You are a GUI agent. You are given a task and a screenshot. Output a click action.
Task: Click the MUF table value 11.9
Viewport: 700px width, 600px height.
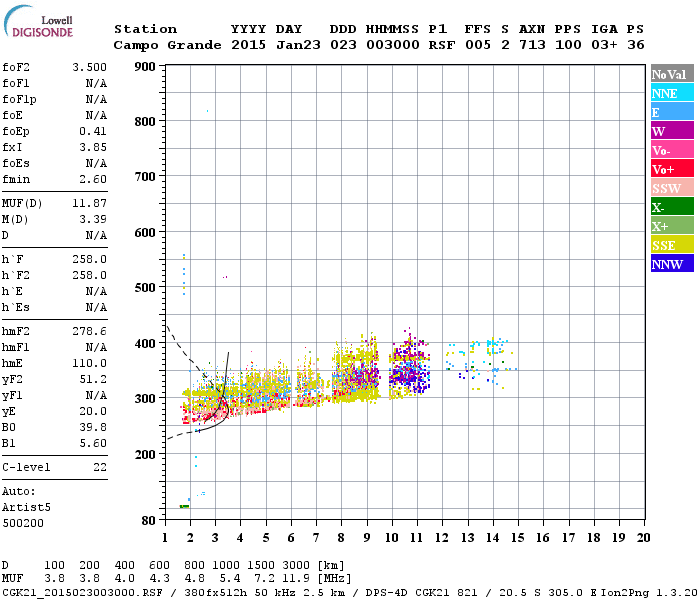[296, 579]
